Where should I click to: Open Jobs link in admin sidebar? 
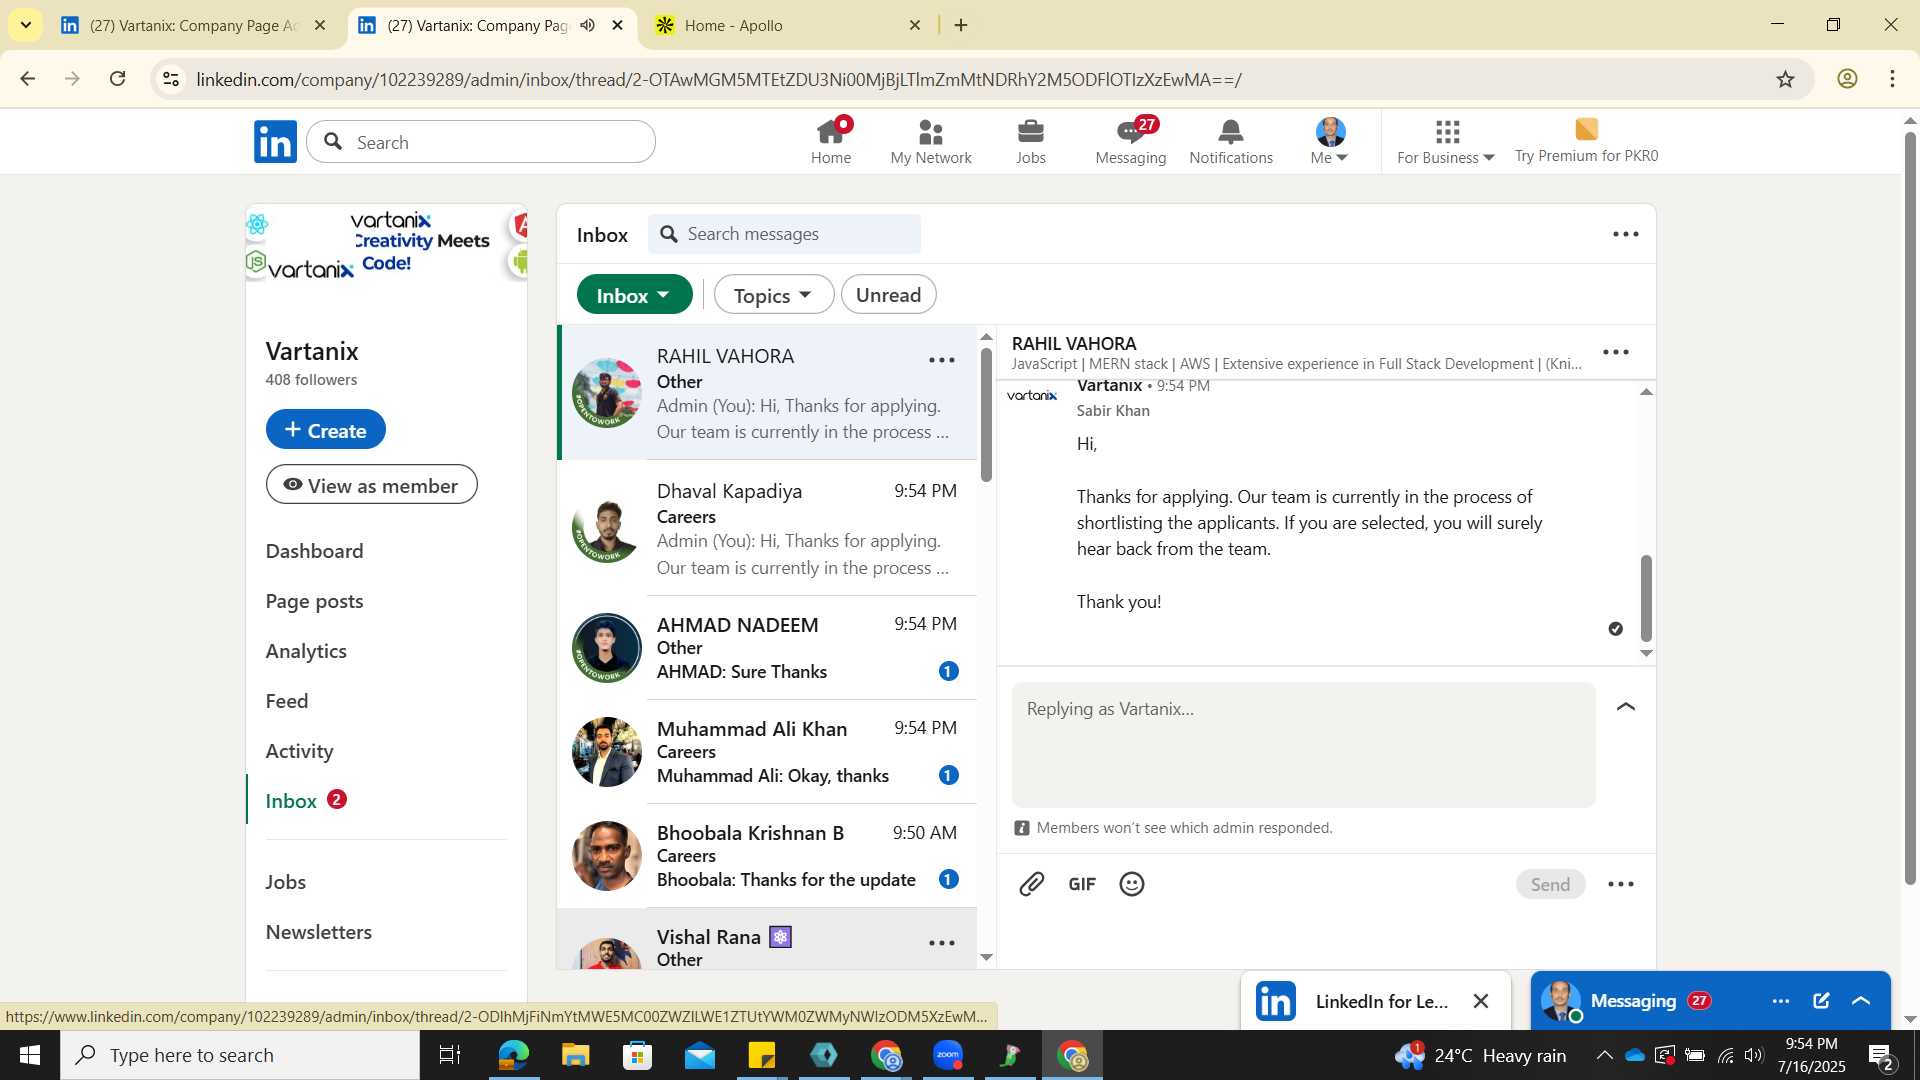[x=286, y=882]
